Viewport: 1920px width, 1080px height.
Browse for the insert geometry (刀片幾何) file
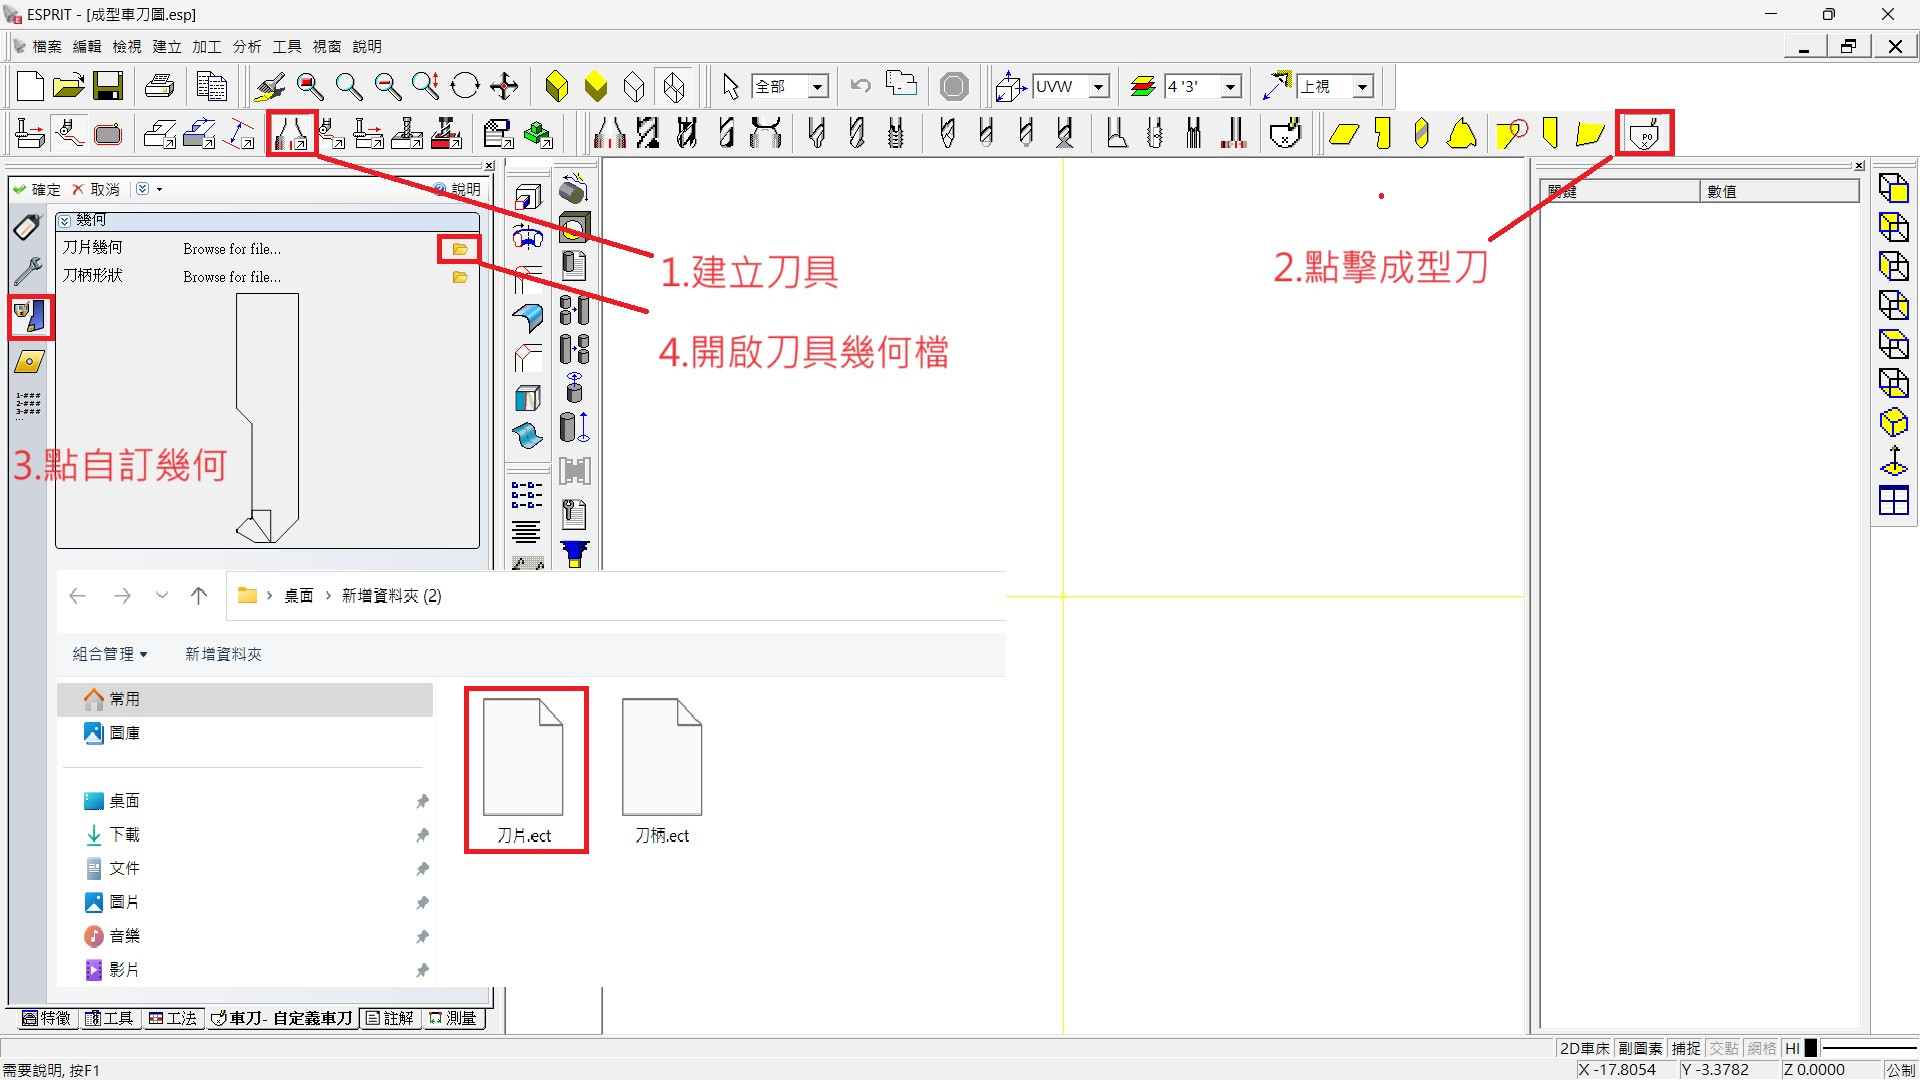pos(459,249)
